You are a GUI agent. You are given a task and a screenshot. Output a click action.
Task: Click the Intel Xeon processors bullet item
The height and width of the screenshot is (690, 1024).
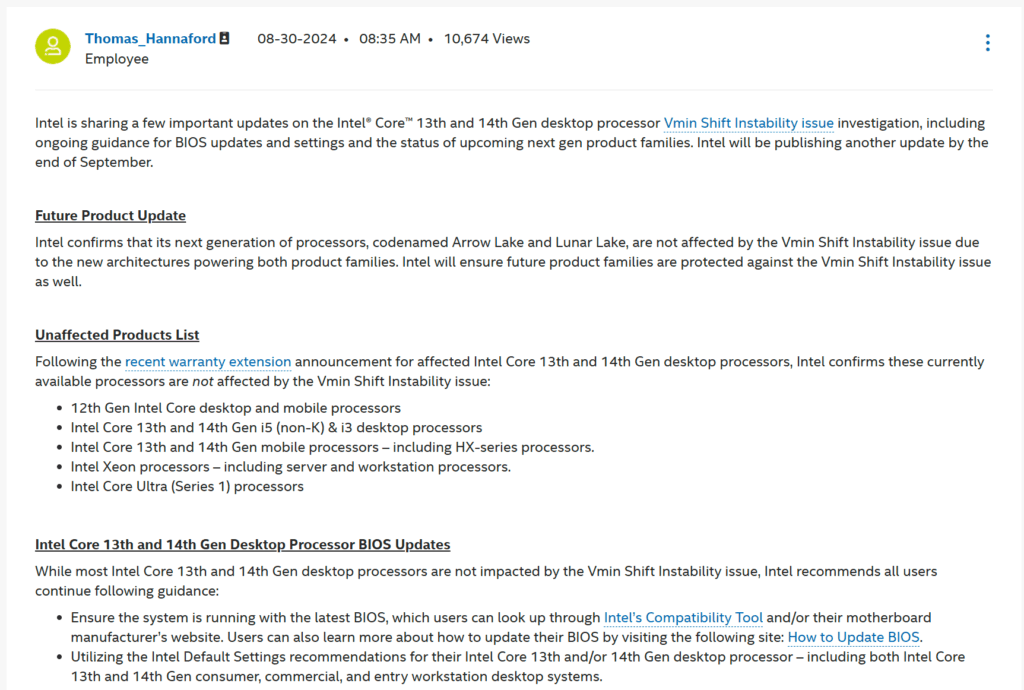291,467
